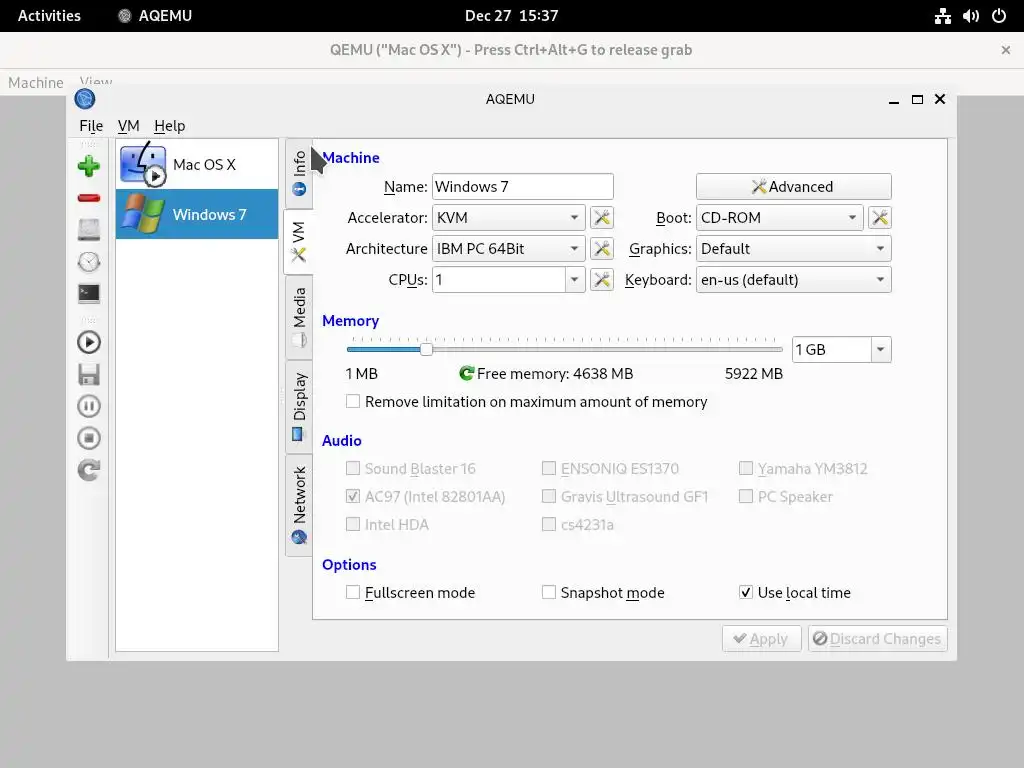
Task: Open the Help menu
Action: point(170,125)
